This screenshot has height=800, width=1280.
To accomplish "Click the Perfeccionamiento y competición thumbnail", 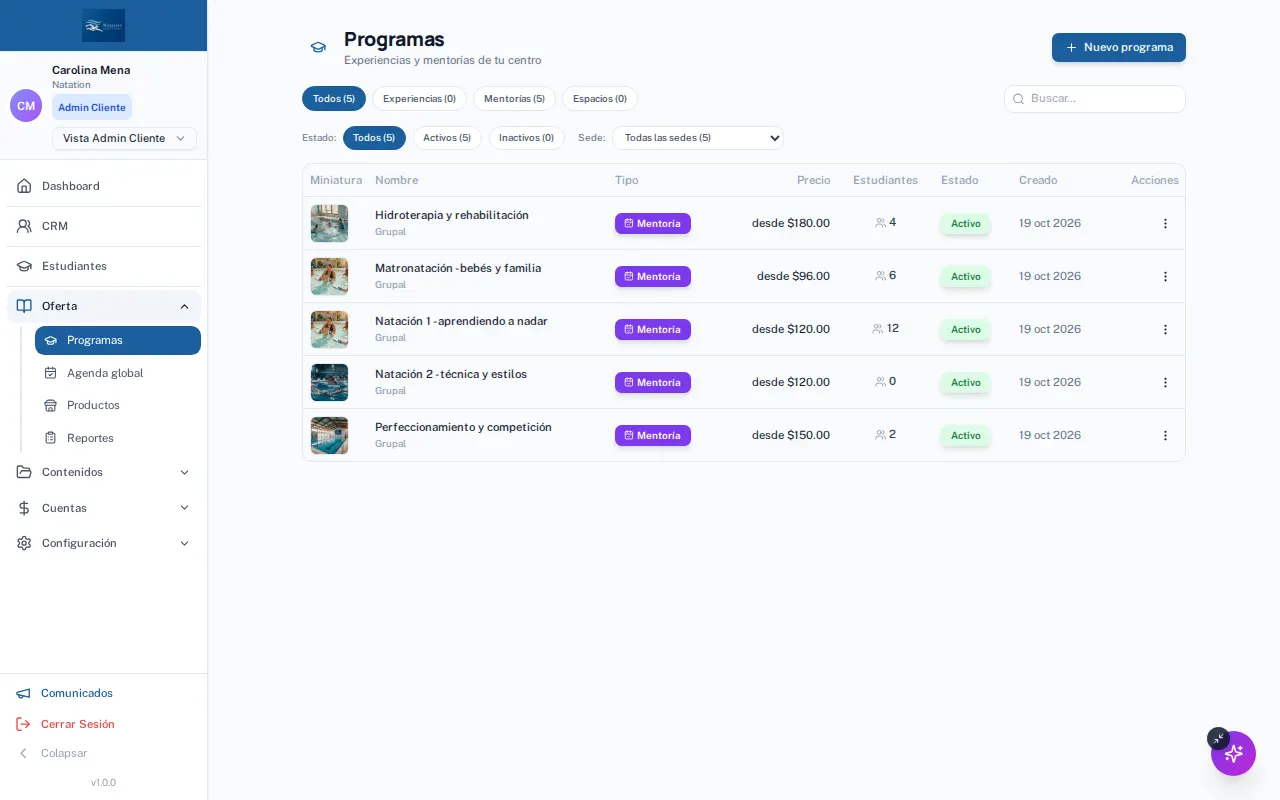I will click(329, 435).
